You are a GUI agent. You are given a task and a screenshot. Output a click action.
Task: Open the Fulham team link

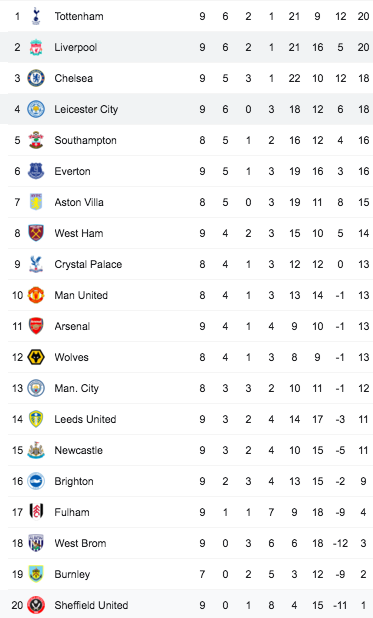point(72,512)
